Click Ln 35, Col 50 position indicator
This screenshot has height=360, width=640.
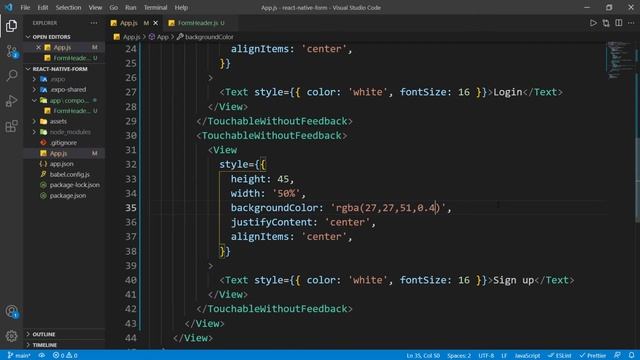coord(423,356)
